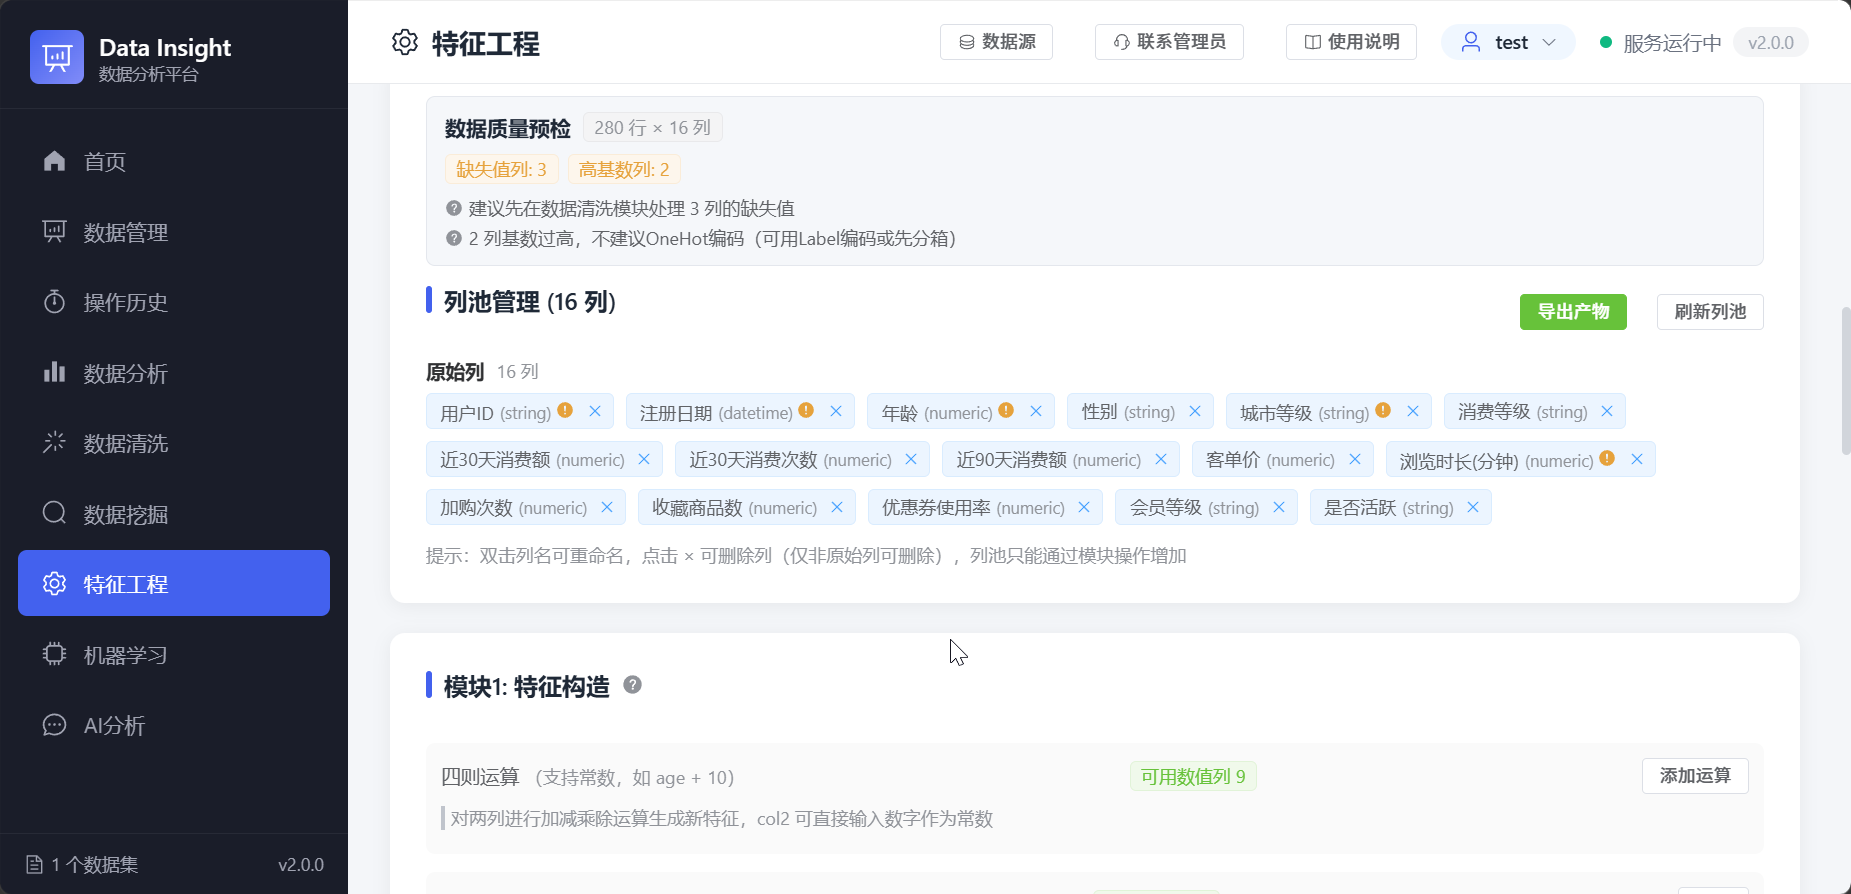Open 机器学习 from sidebar
This screenshot has height=894, width=1851.
coord(174,655)
